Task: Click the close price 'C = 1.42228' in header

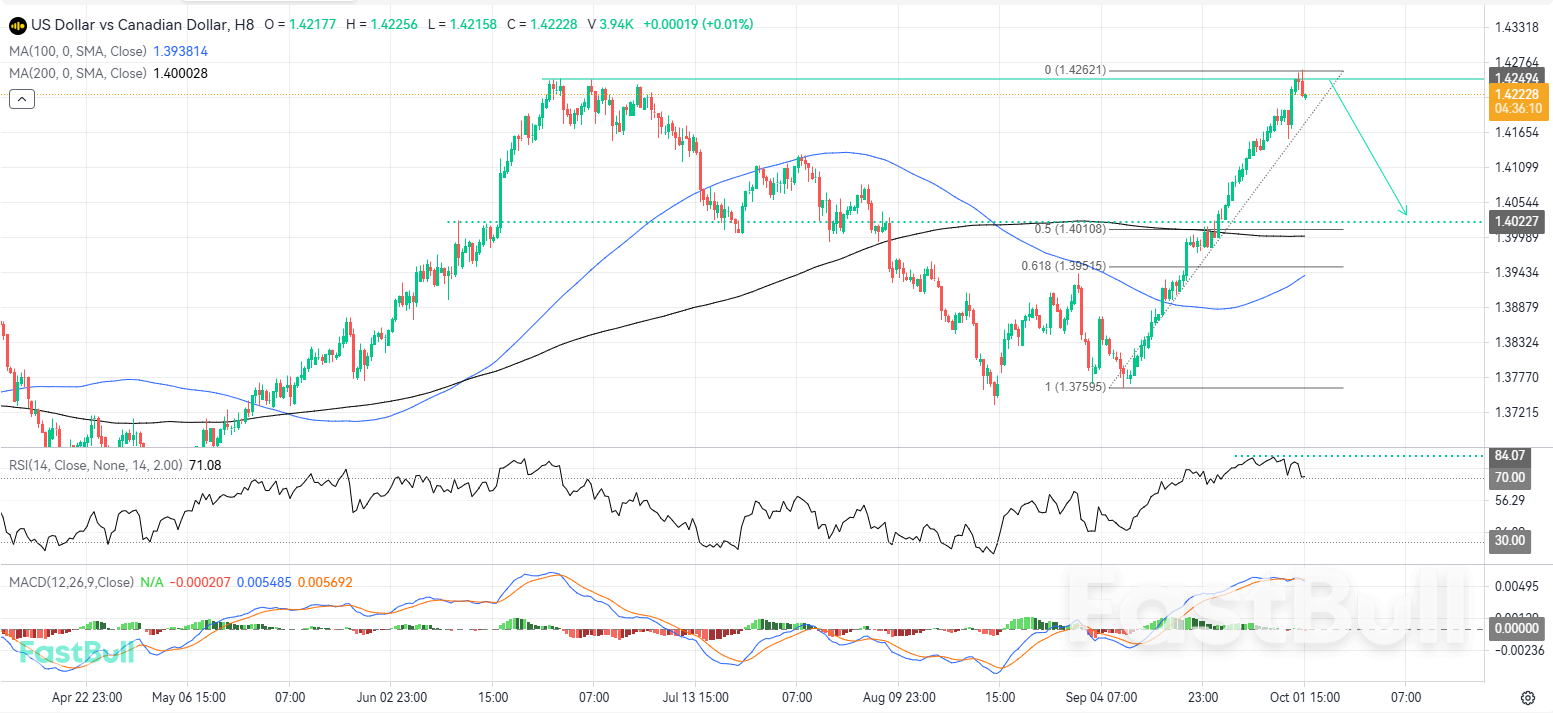Action: pos(543,24)
